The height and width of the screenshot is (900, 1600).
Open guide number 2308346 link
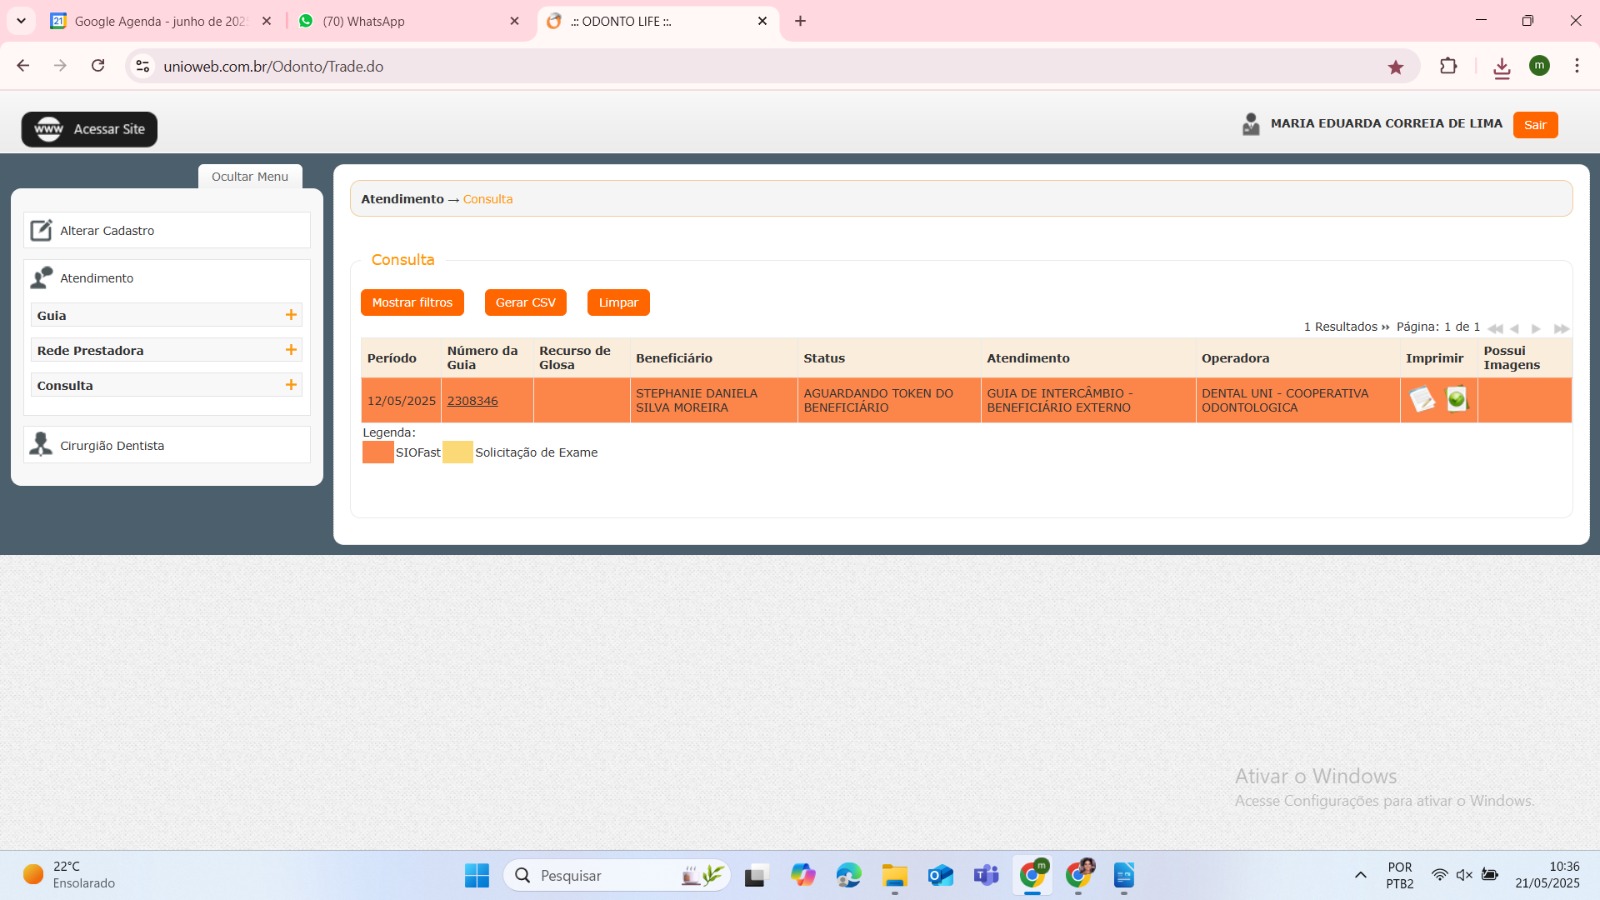(x=472, y=401)
